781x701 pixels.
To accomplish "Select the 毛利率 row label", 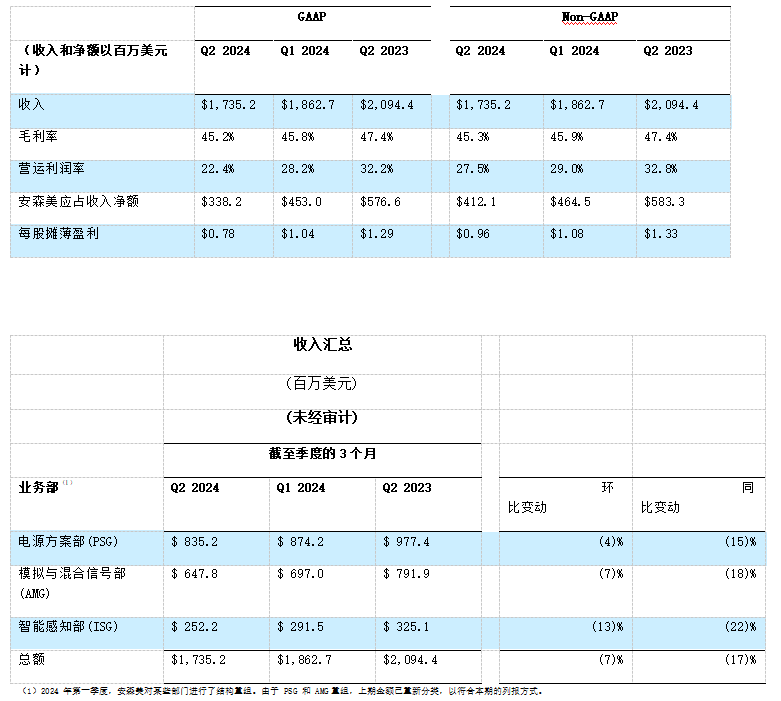I will tap(39, 136).
